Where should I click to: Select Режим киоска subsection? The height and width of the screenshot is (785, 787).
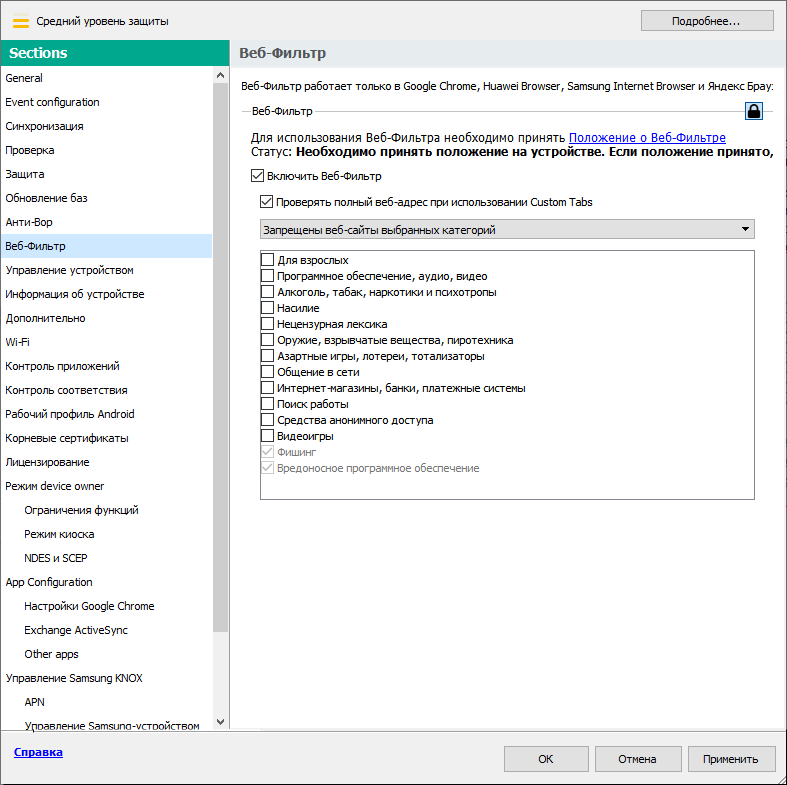click(x=62, y=534)
